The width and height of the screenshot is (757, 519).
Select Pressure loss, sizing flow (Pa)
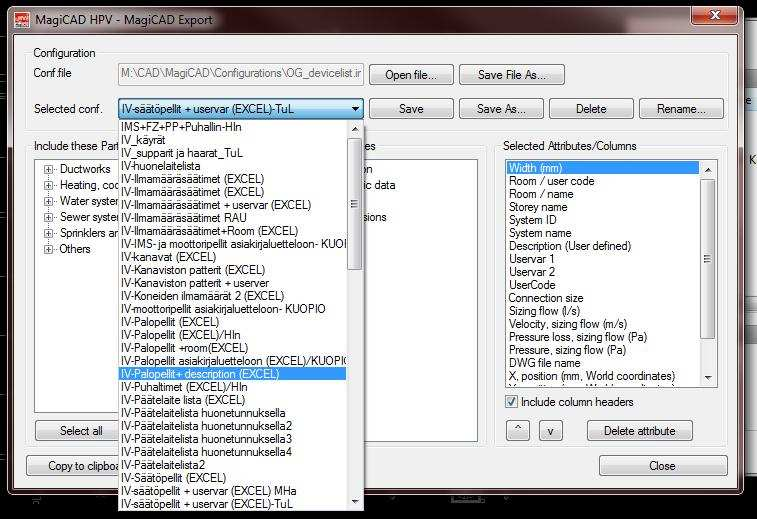click(x=603, y=337)
